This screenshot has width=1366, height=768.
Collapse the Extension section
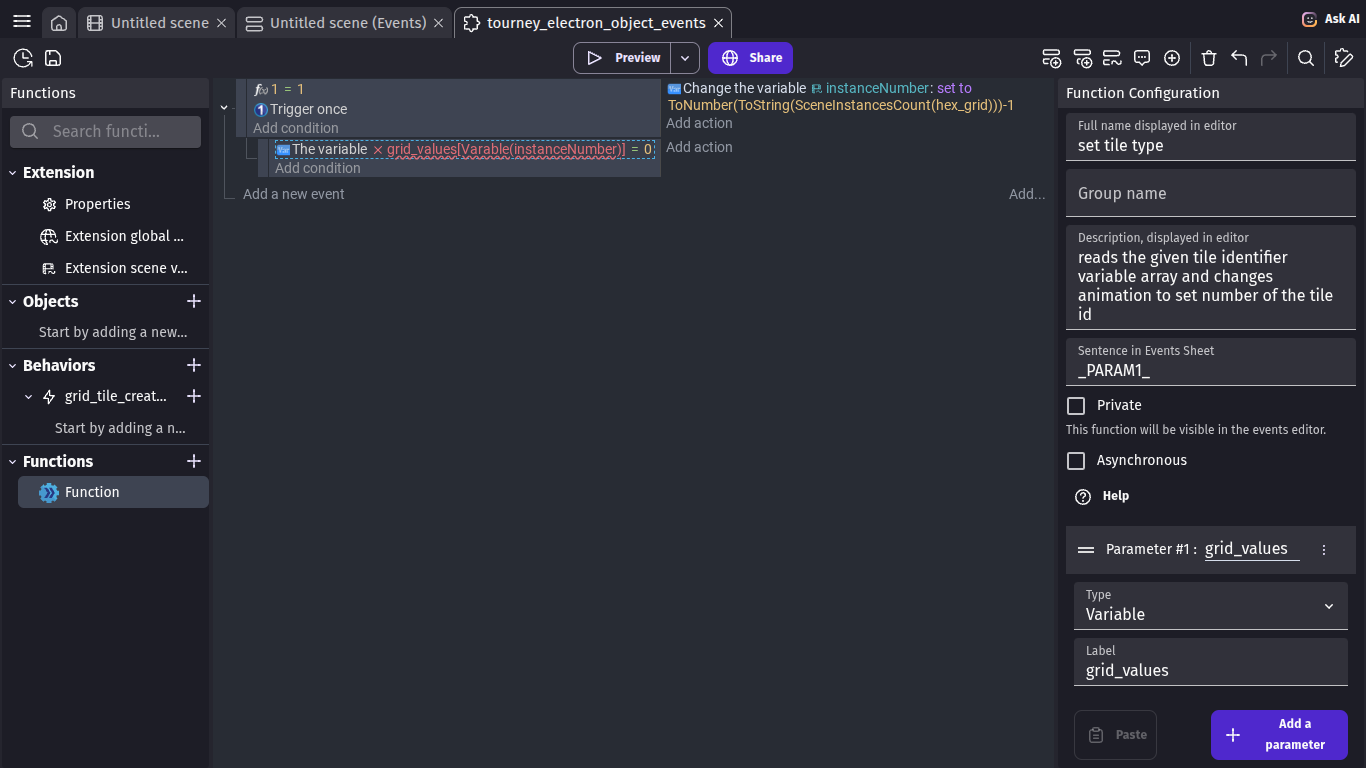pyautogui.click(x=13, y=173)
